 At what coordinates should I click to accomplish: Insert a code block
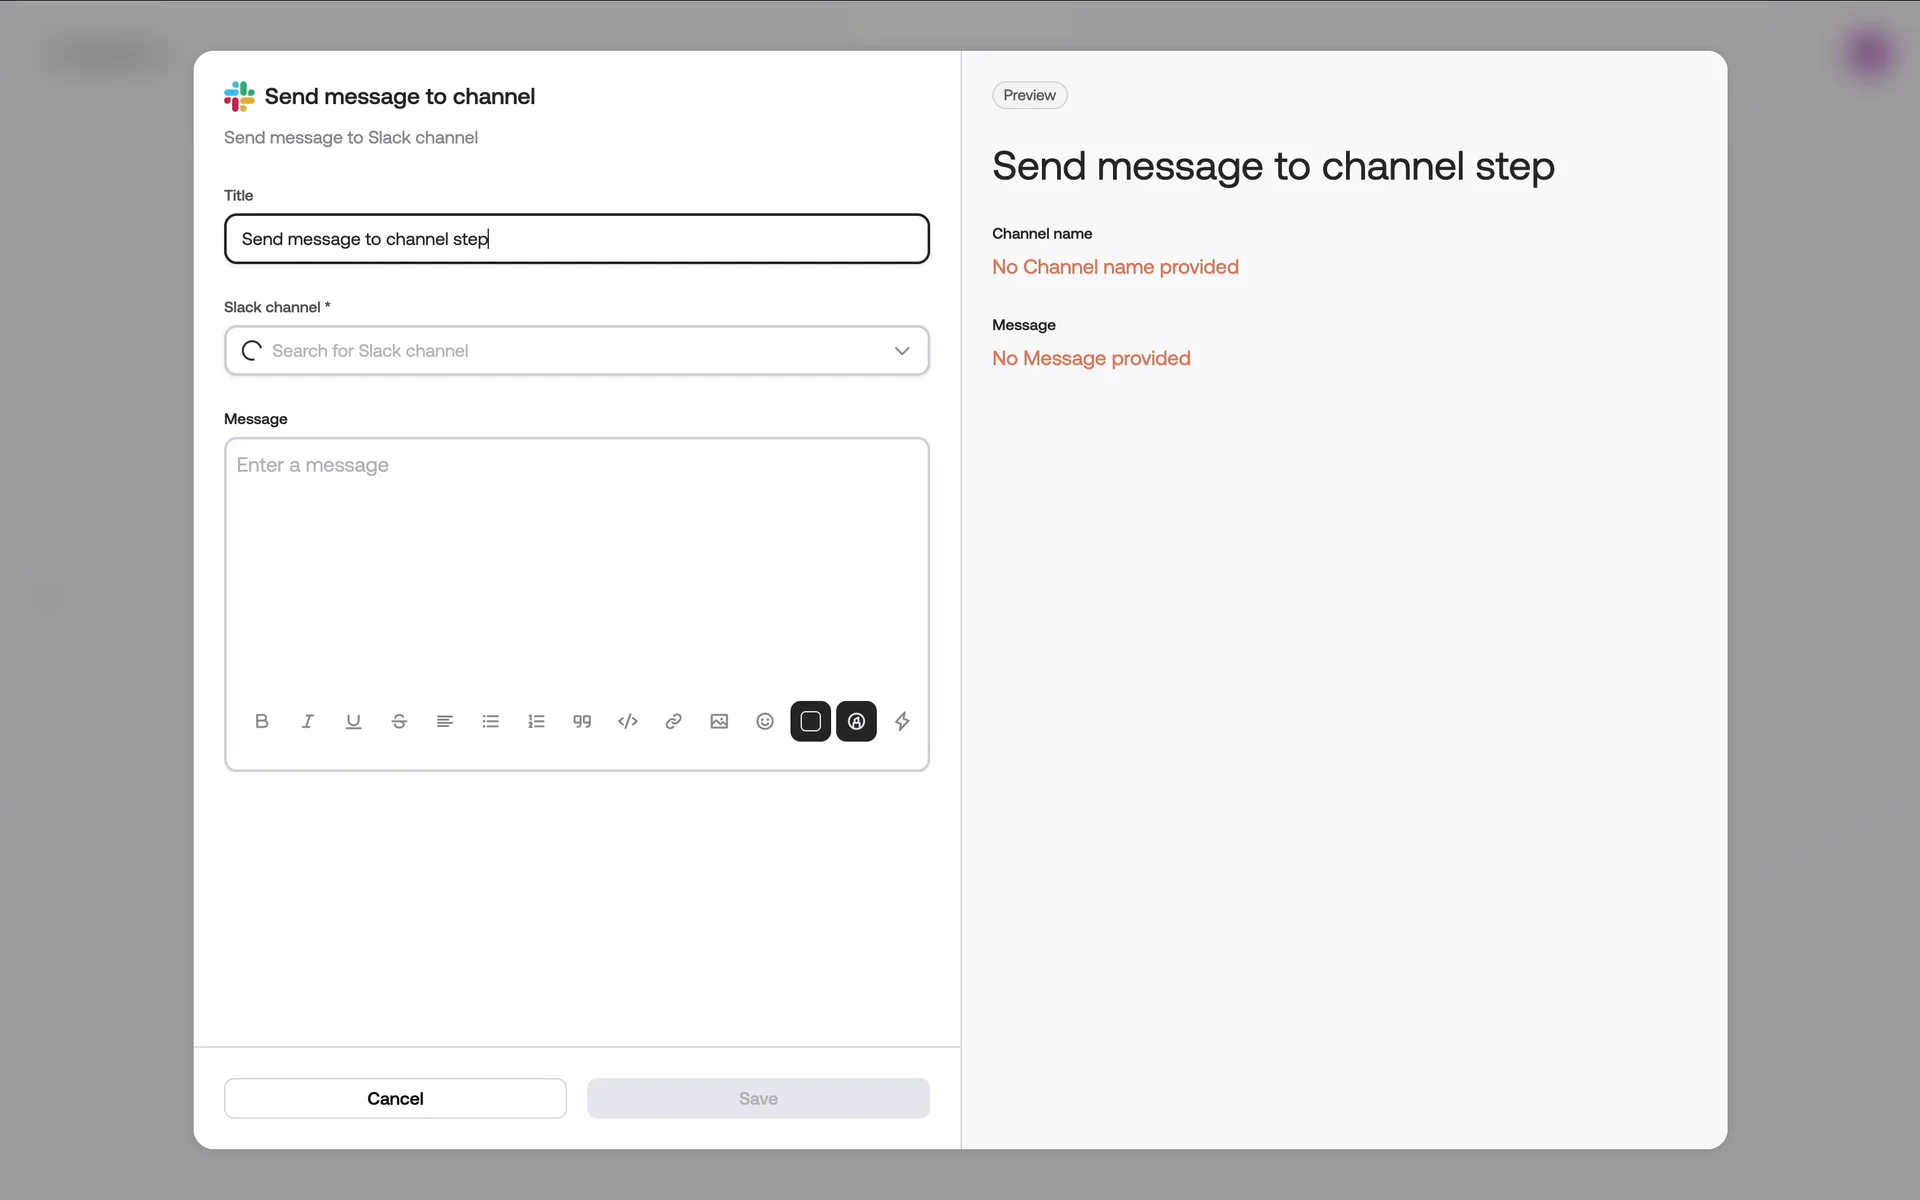(628, 721)
